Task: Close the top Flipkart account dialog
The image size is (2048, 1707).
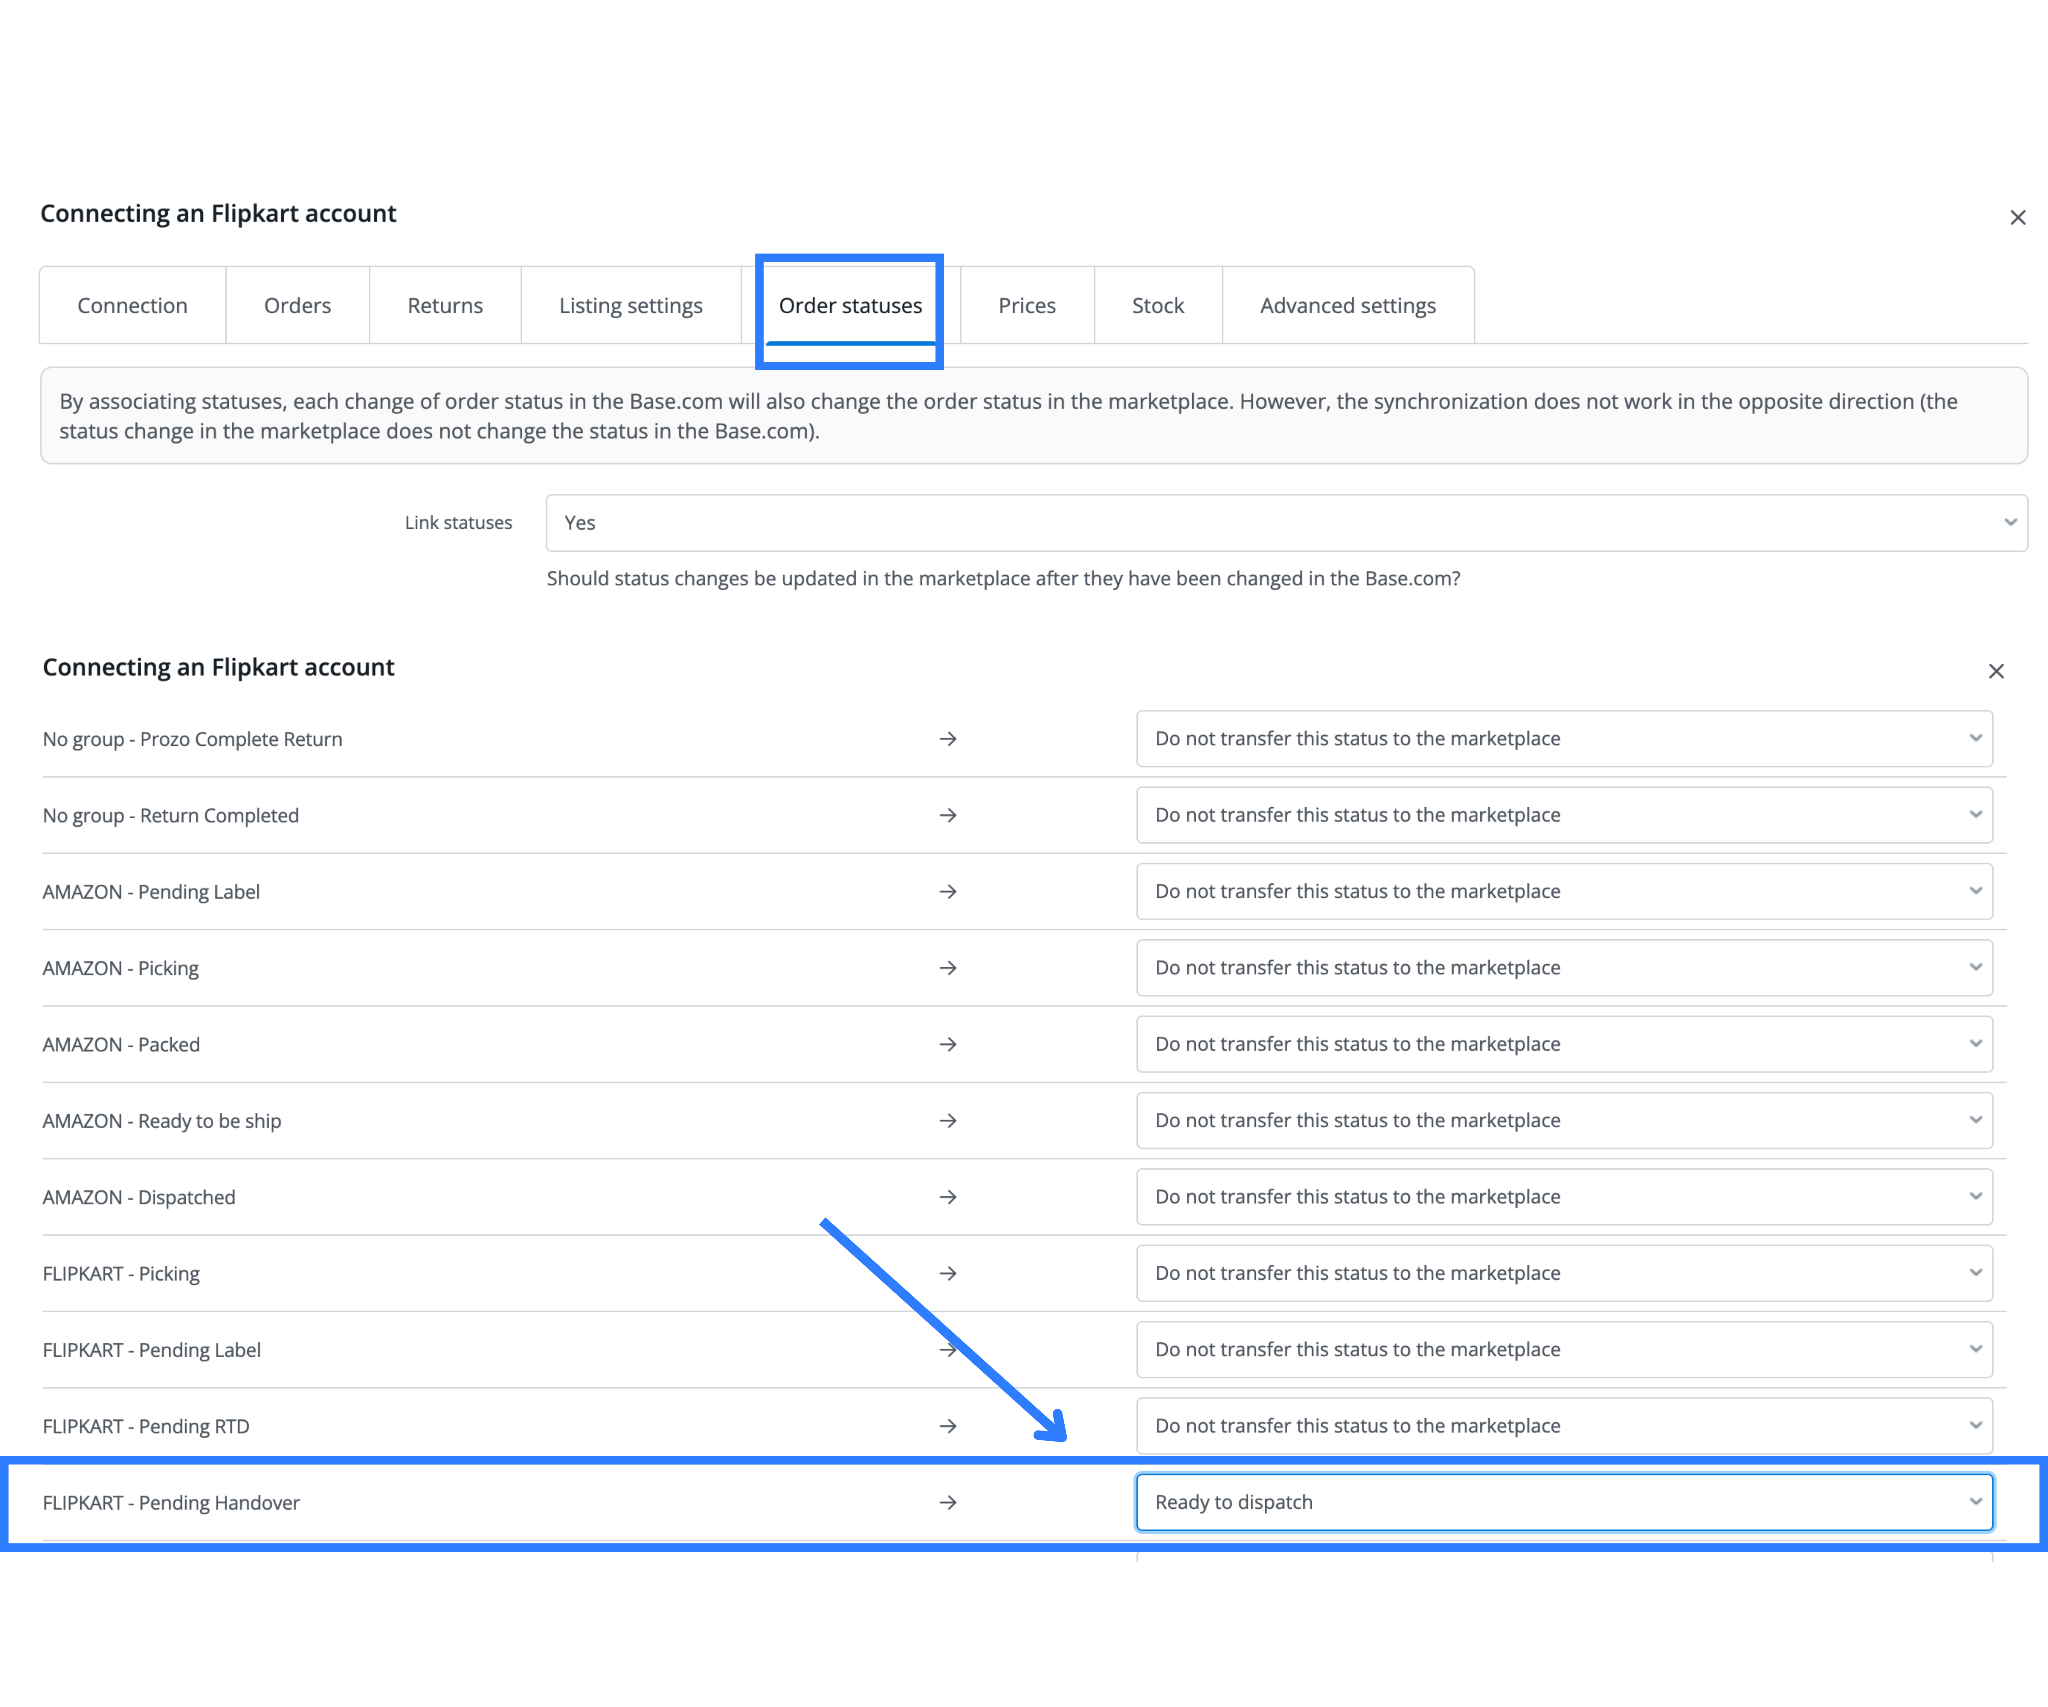Action: click(x=2017, y=218)
